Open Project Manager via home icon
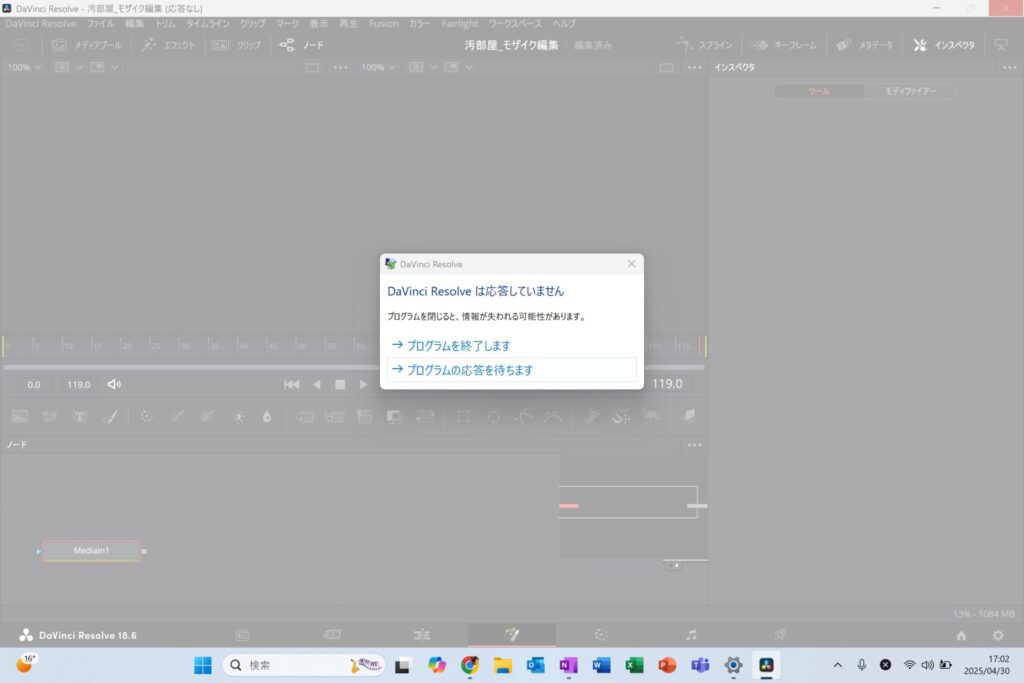This screenshot has height=683, width=1024. pyautogui.click(x=961, y=635)
